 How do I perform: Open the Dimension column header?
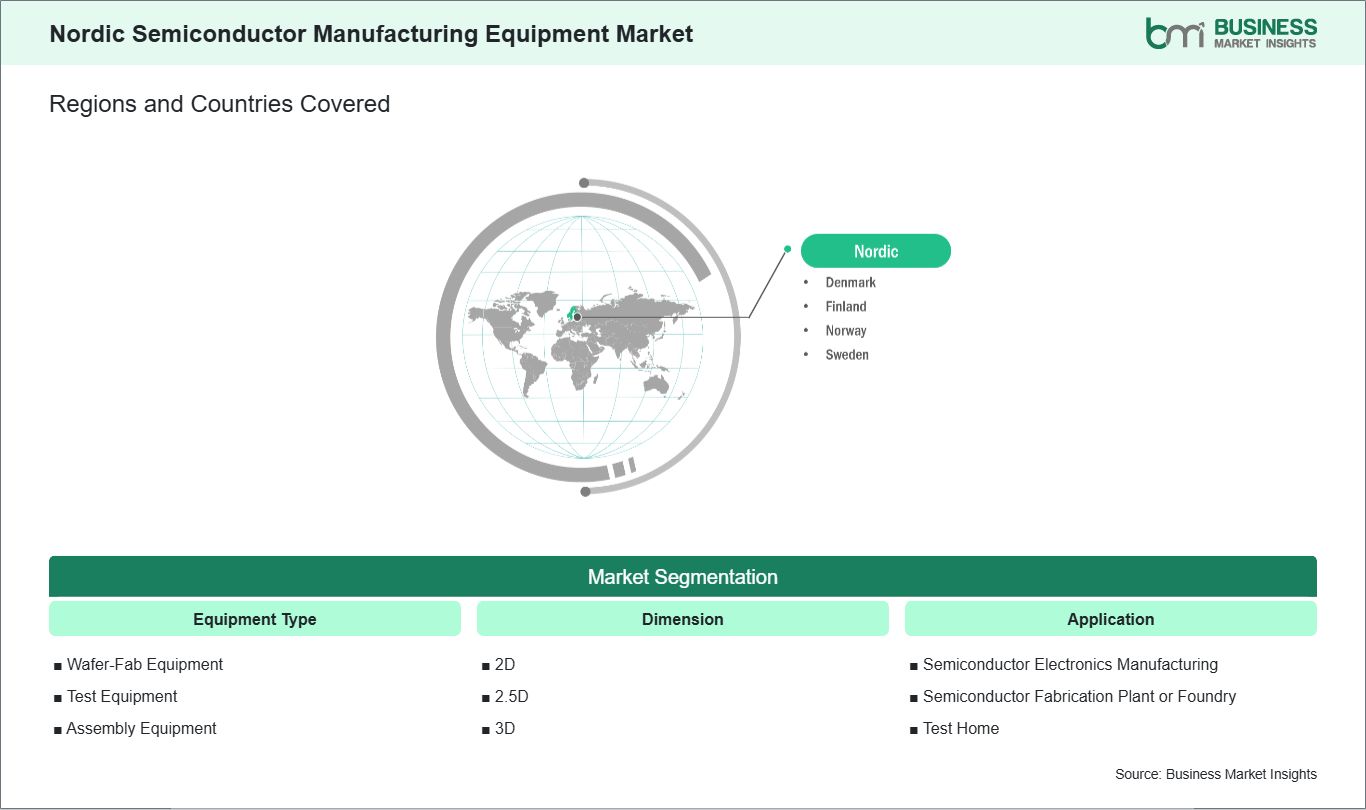point(682,619)
